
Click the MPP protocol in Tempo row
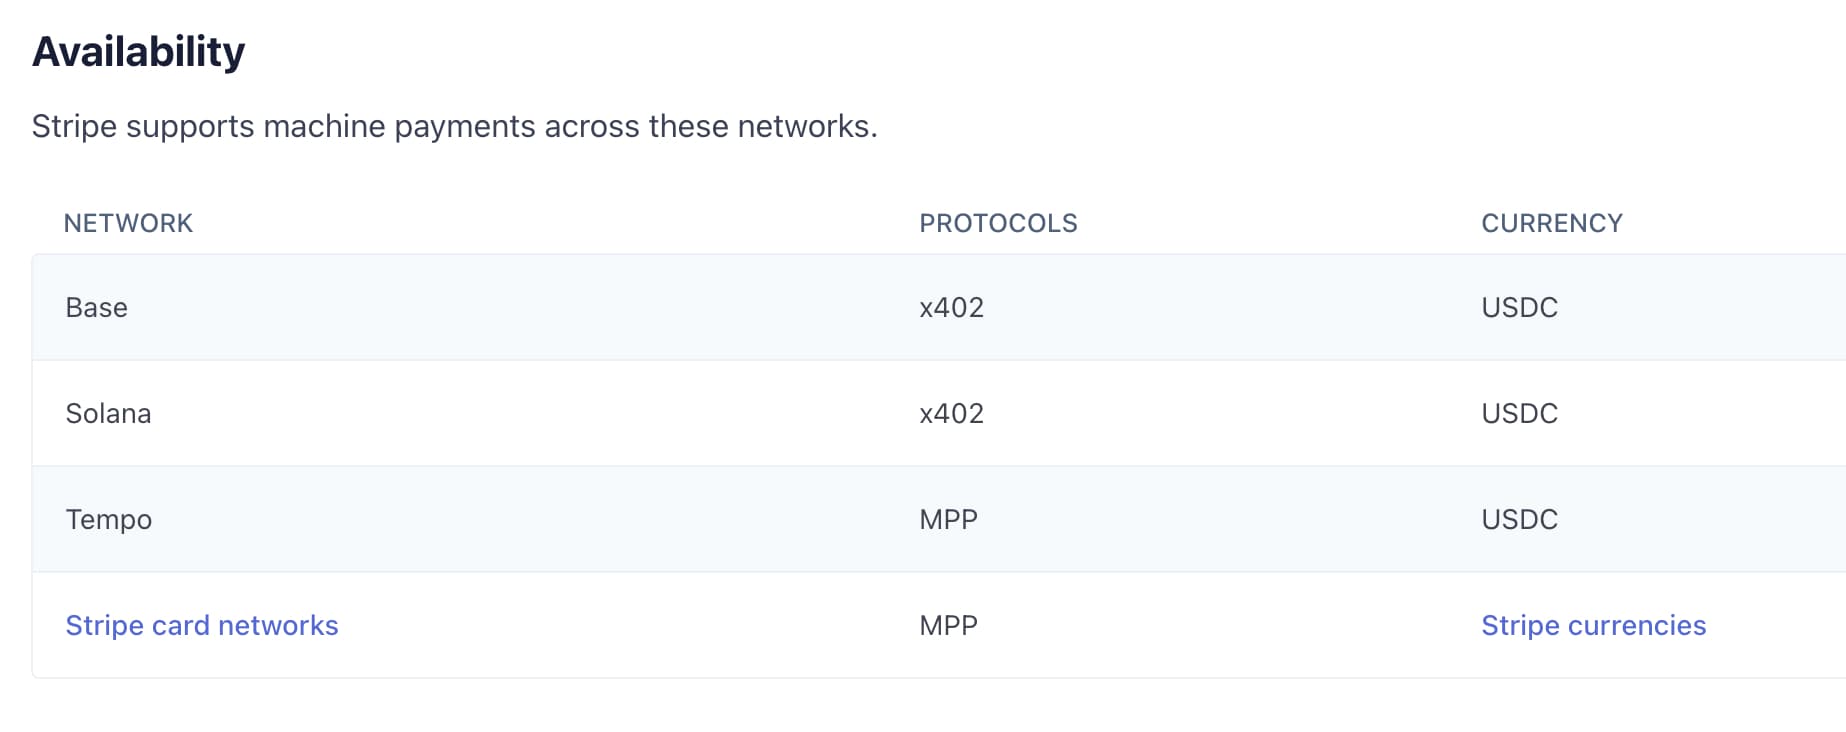pos(948,519)
